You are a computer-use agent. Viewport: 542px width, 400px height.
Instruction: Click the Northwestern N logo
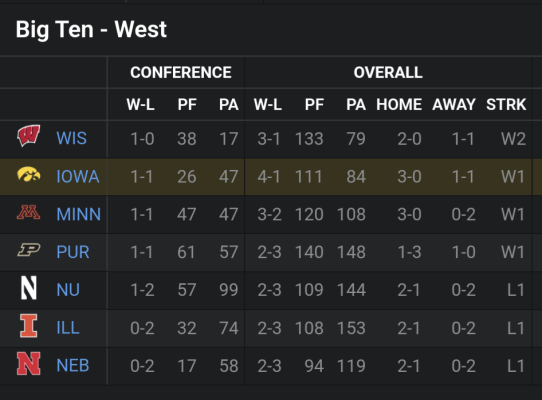point(29,288)
